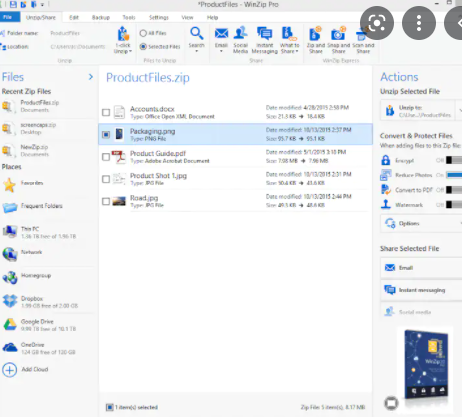Toggle the Watermark switch
This screenshot has height=417, width=462.
454,204
